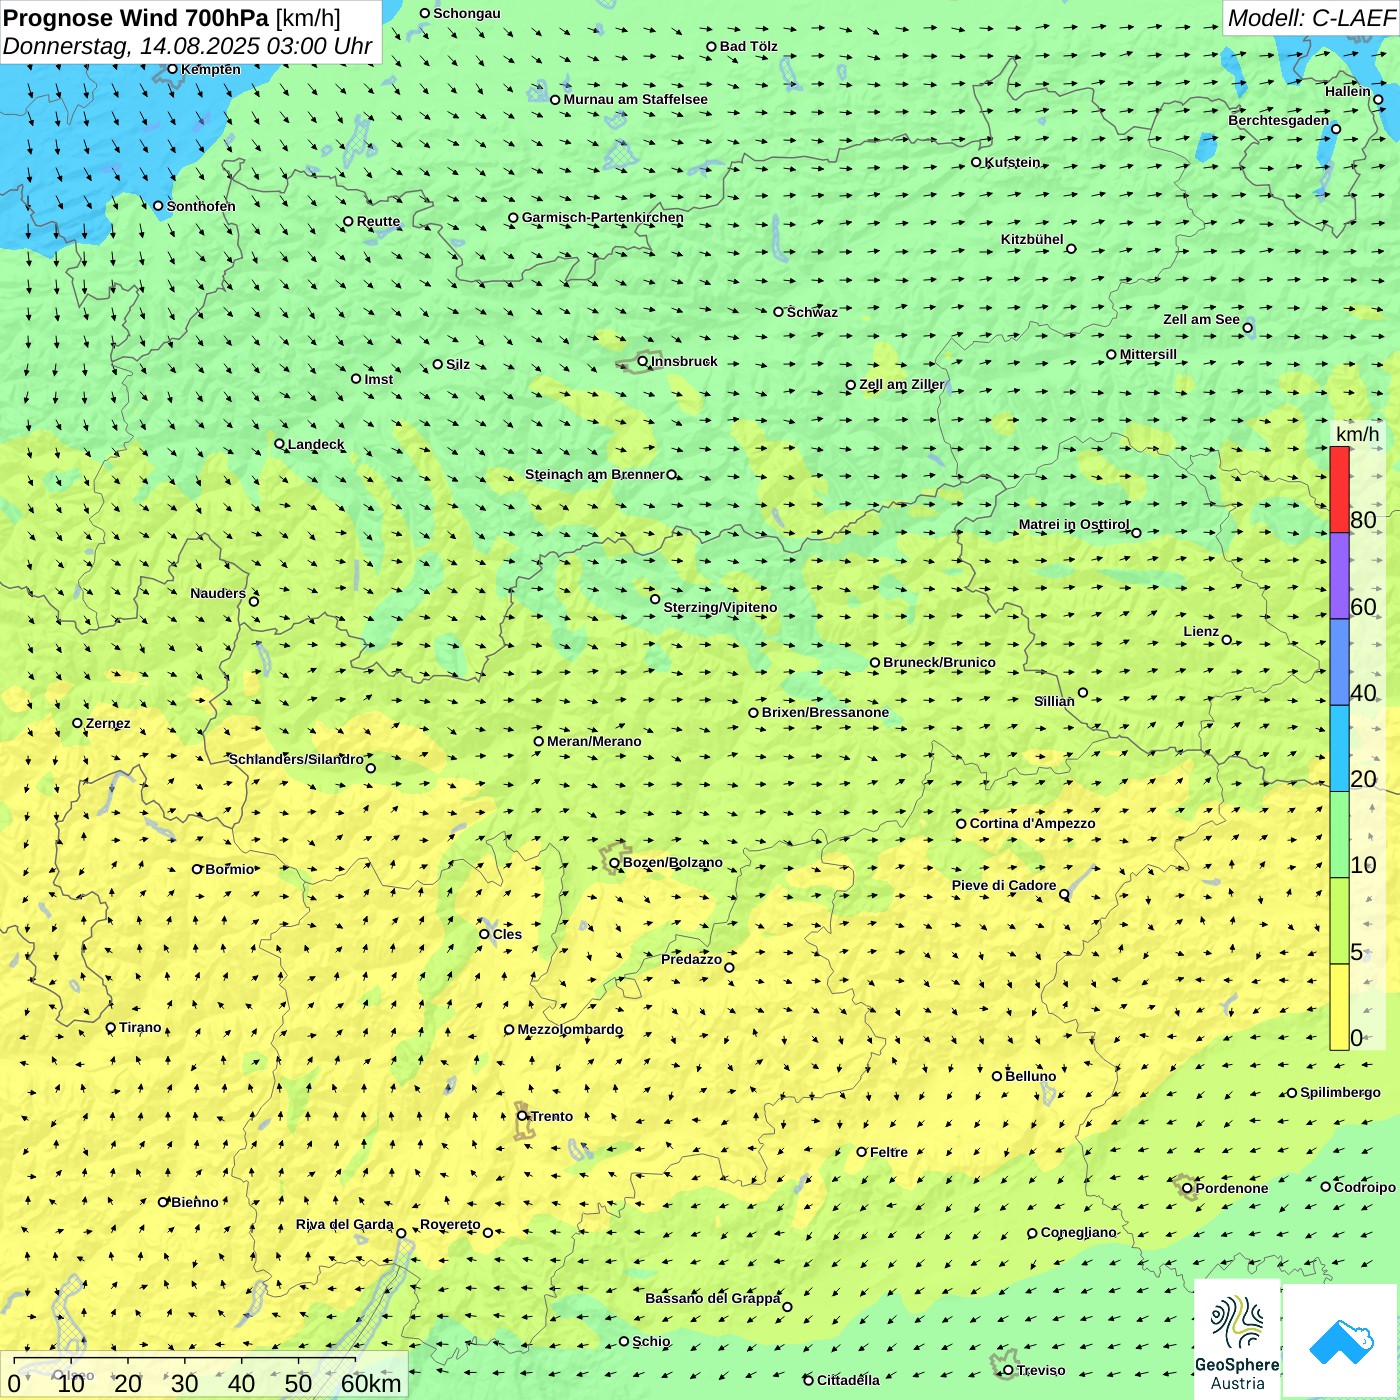Click the Spilimbergo city label

[1340, 1092]
